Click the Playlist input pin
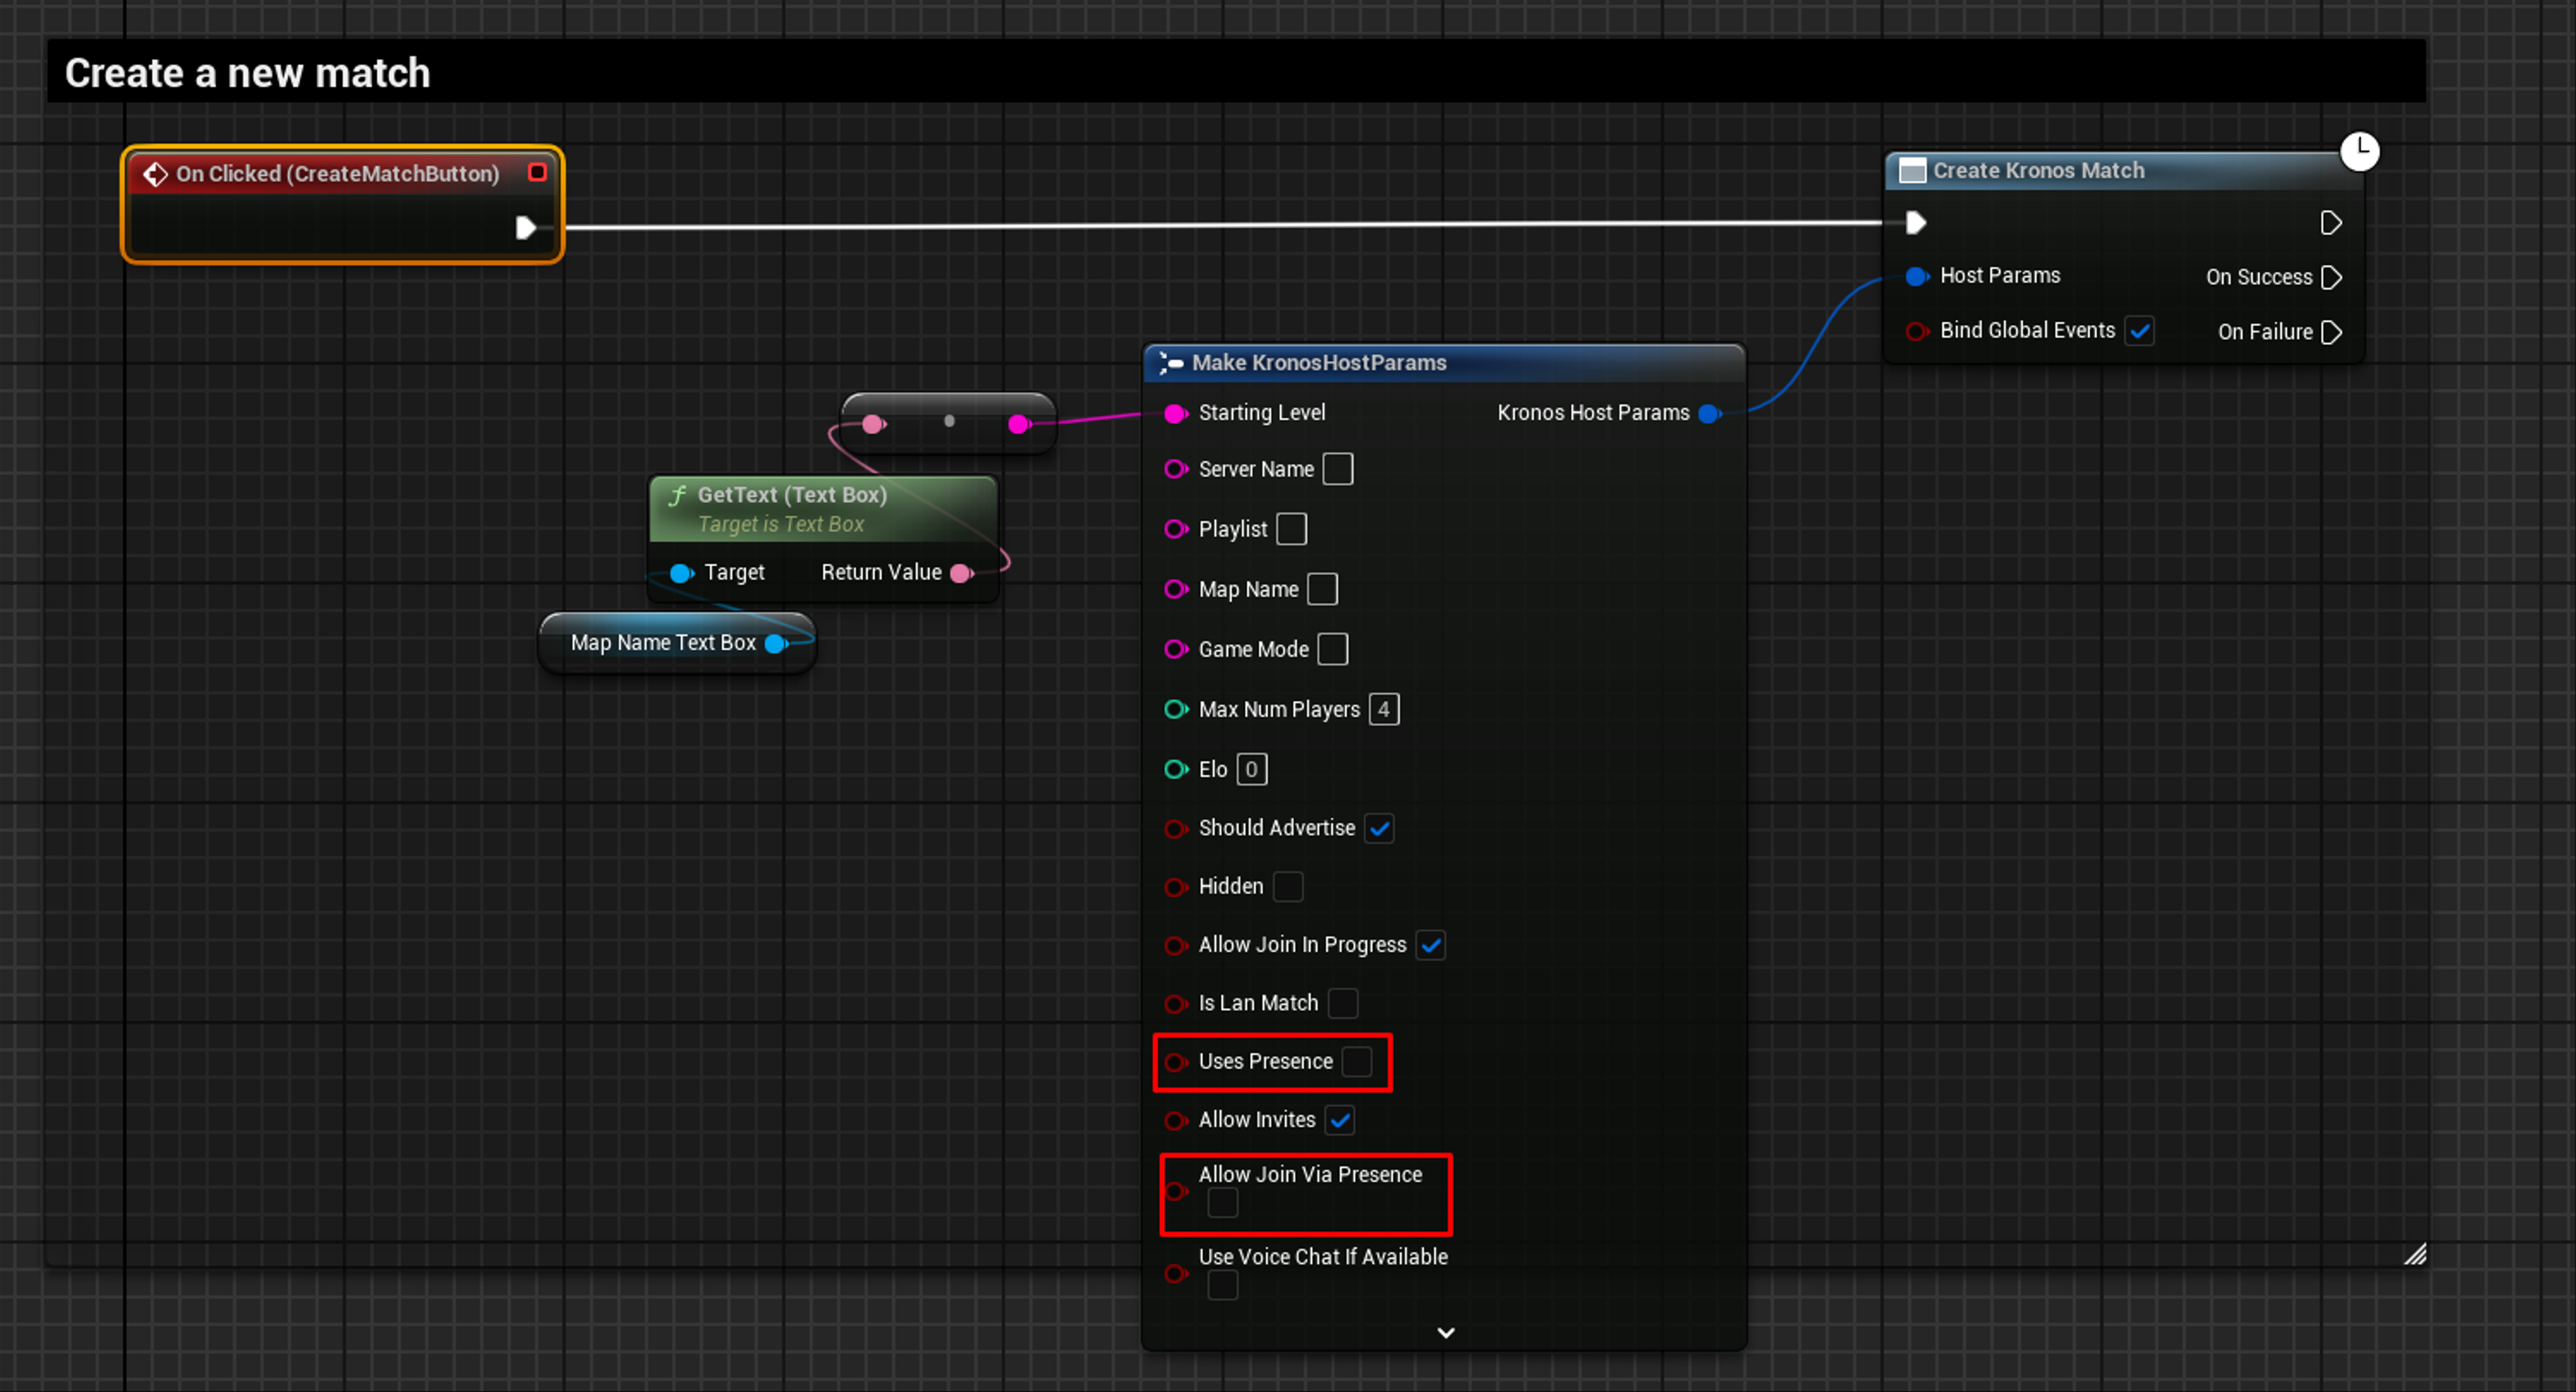This screenshot has width=2576, height=1392. tap(1176, 529)
